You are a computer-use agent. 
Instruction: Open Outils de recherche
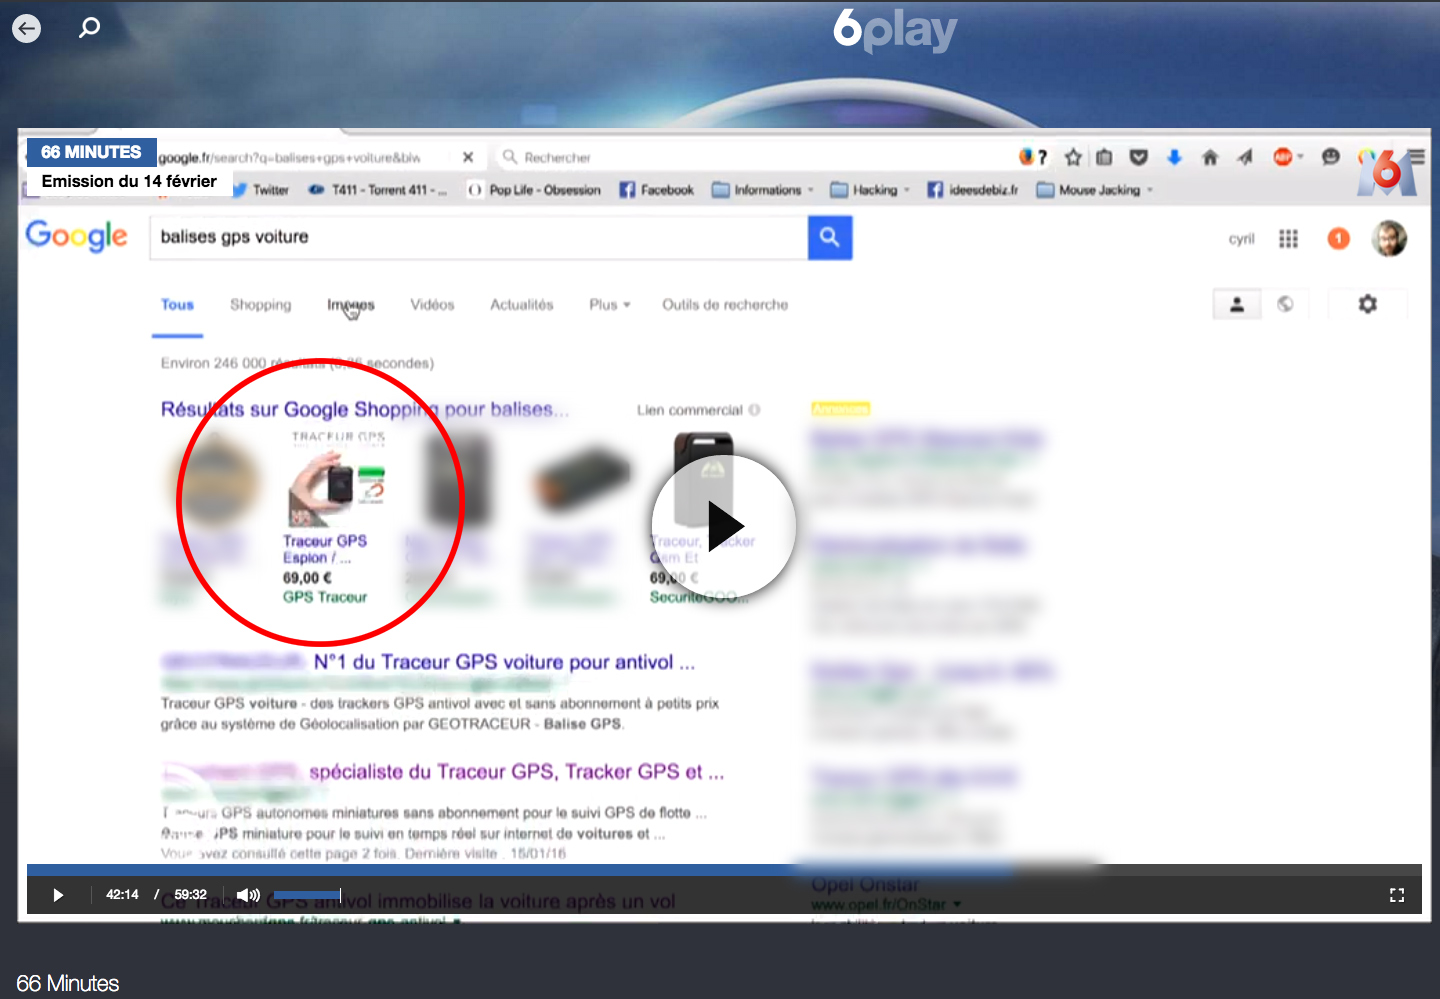725,305
